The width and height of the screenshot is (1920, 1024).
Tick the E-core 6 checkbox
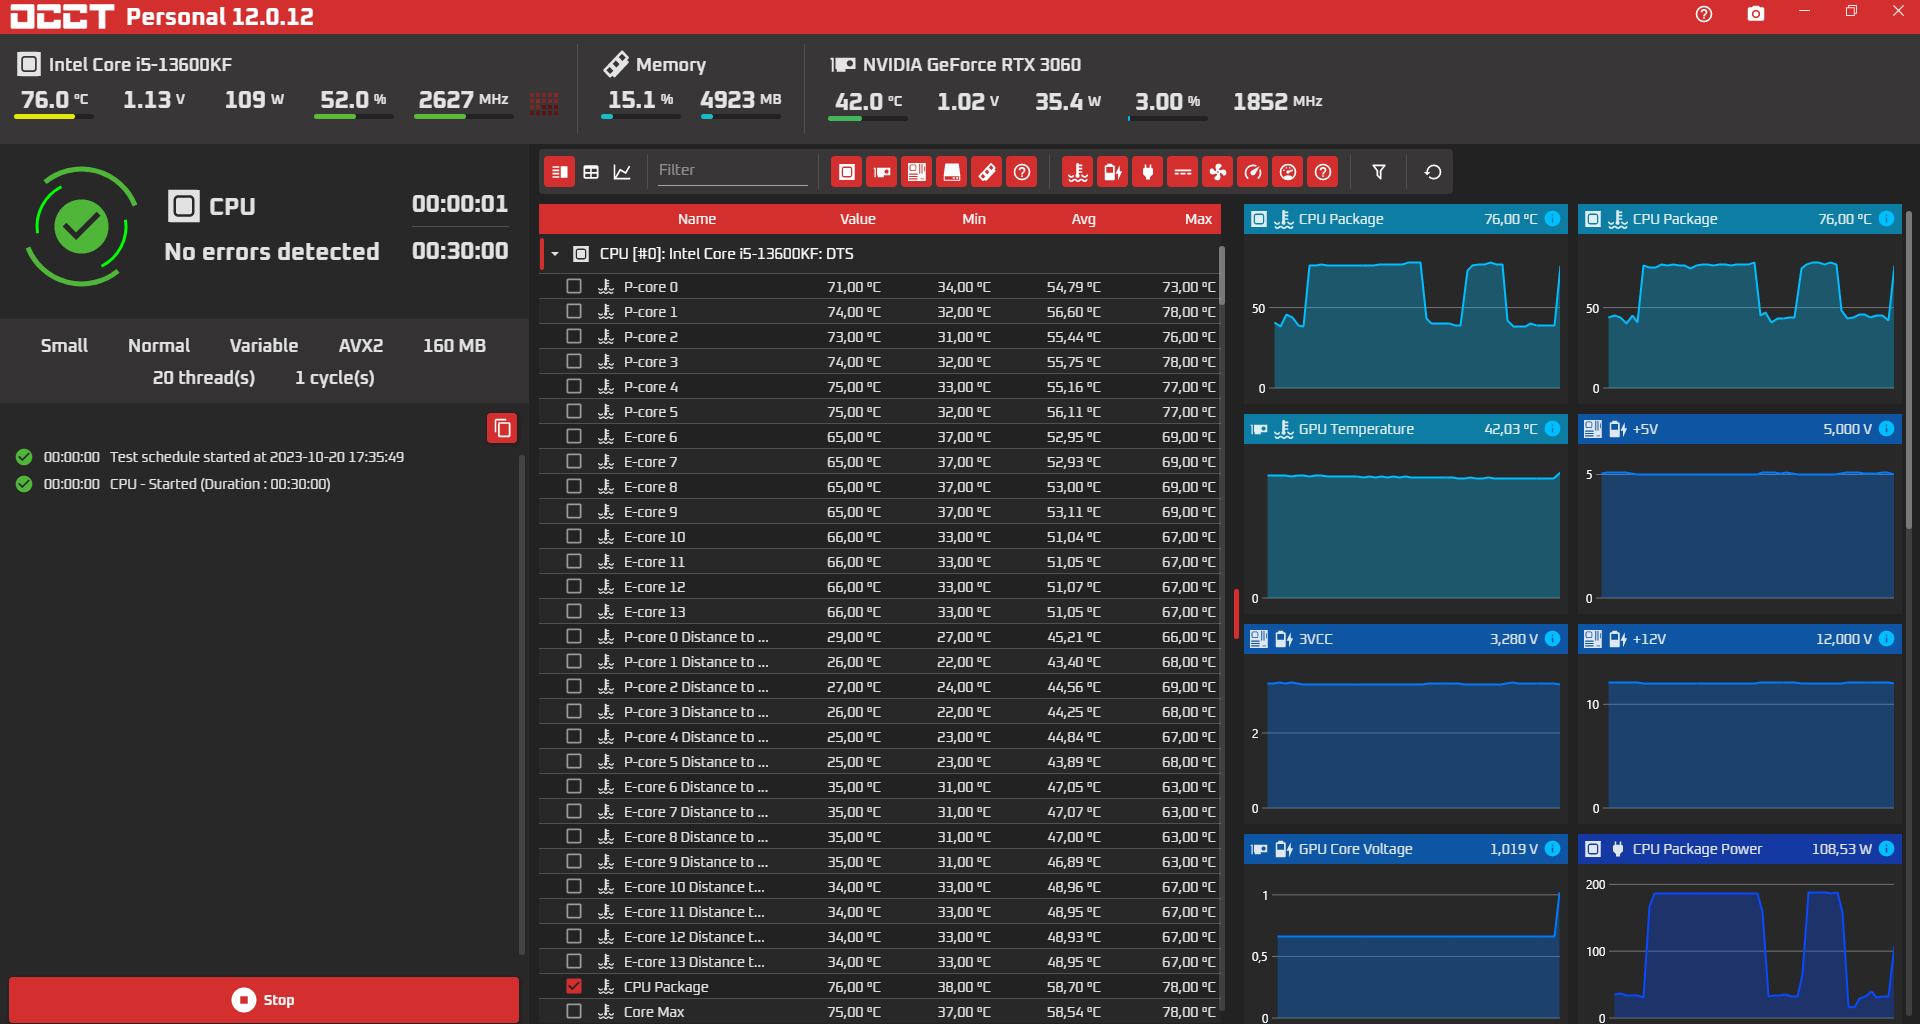tap(574, 436)
